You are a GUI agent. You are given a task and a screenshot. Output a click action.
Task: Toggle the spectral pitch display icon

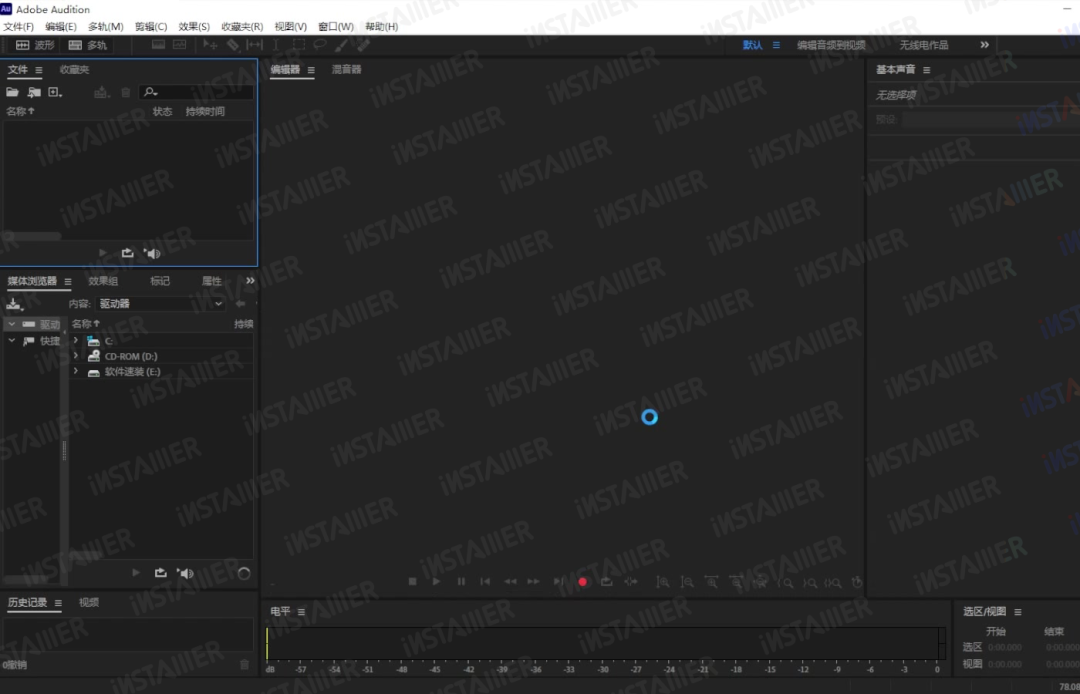[180, 45]
